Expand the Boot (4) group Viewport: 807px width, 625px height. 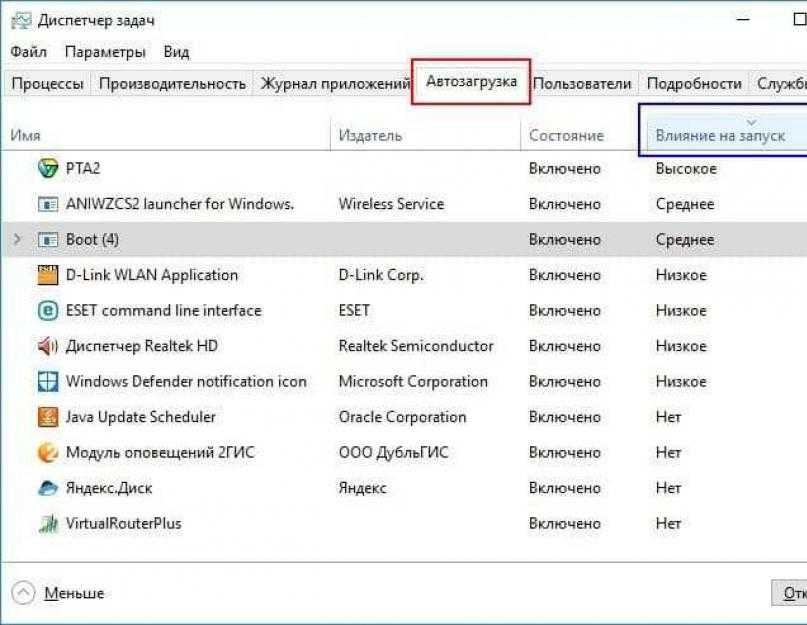tap(17, 239)
